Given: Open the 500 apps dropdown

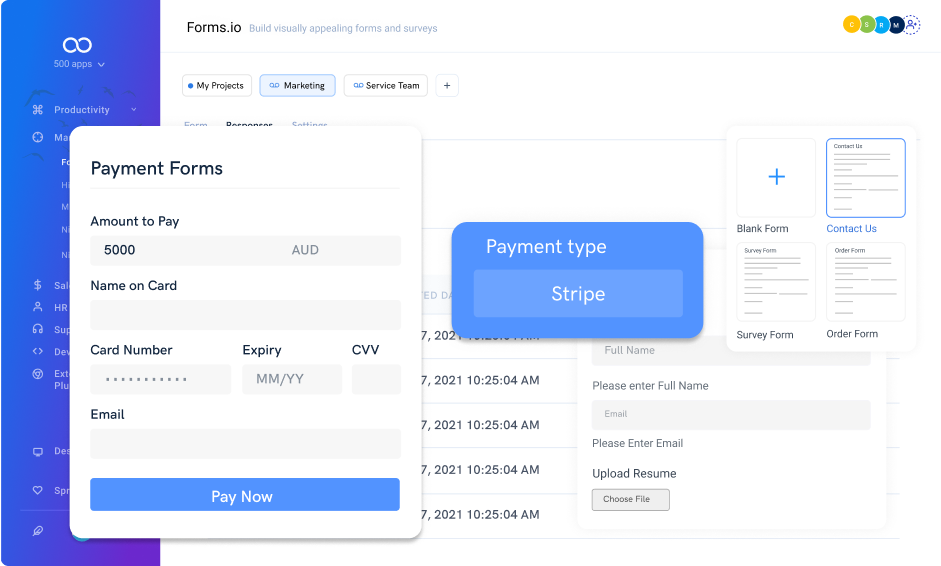Looking at the screenshot, I should pos(79,64).
